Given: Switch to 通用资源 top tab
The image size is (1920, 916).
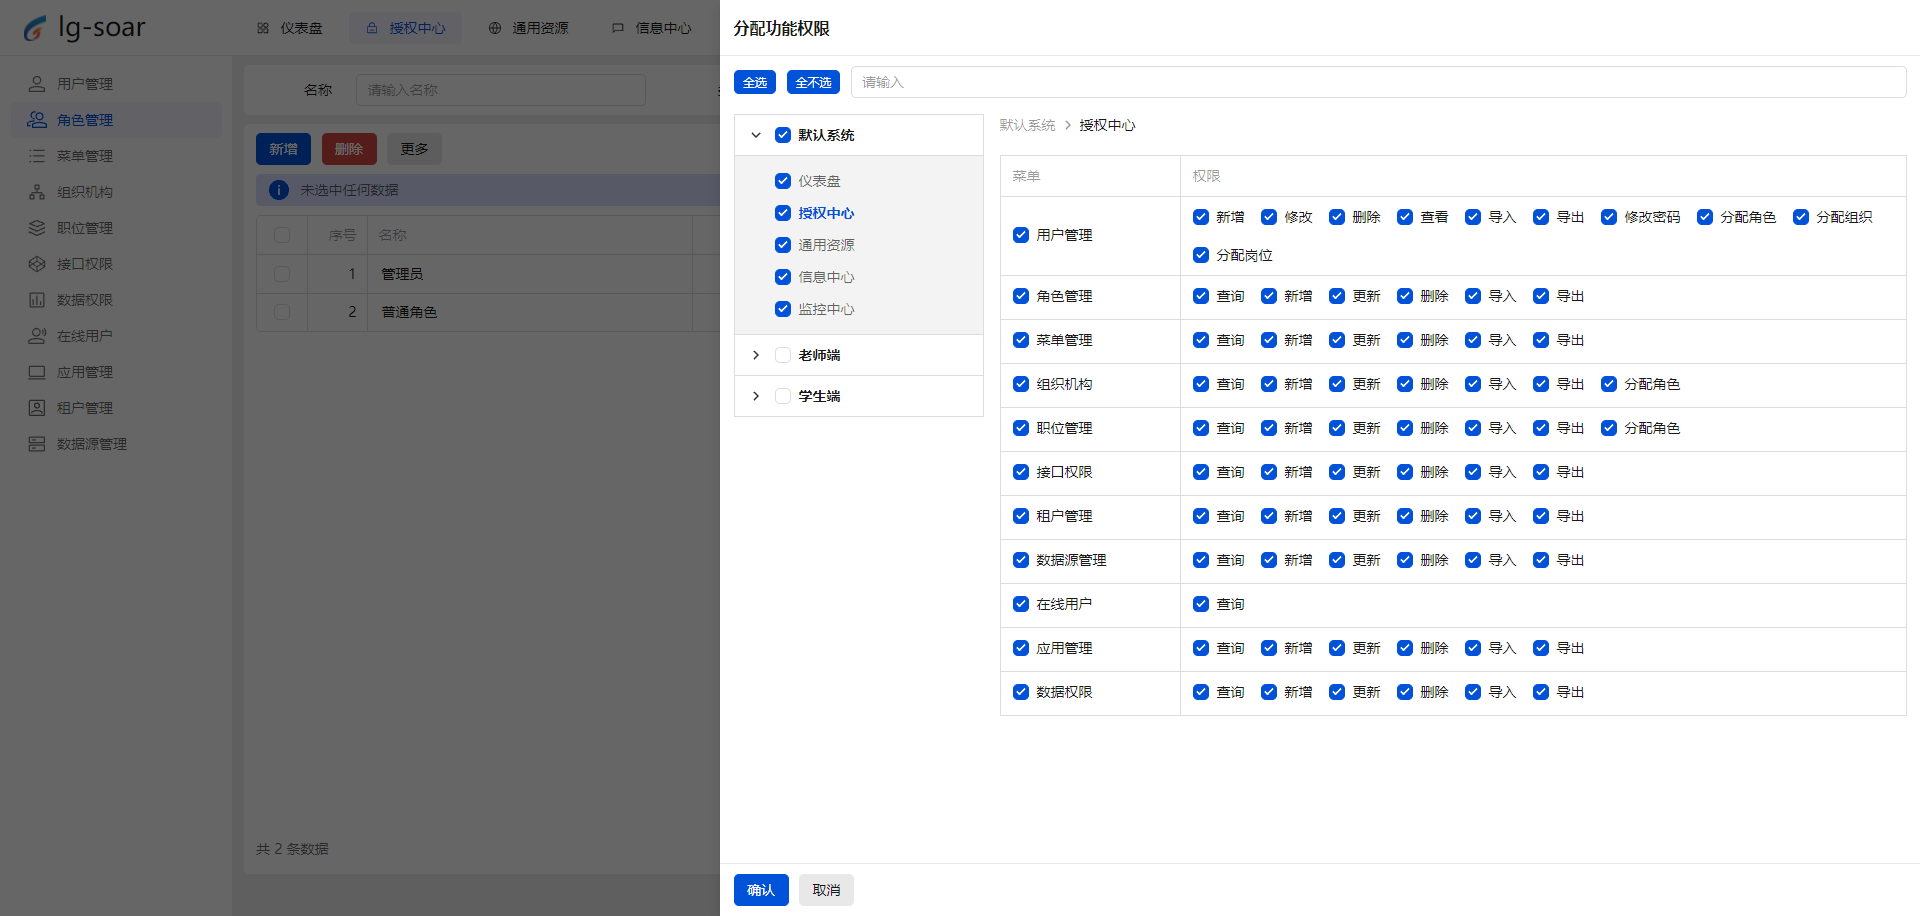Looking at the screenshot, I should click(528, 28).
